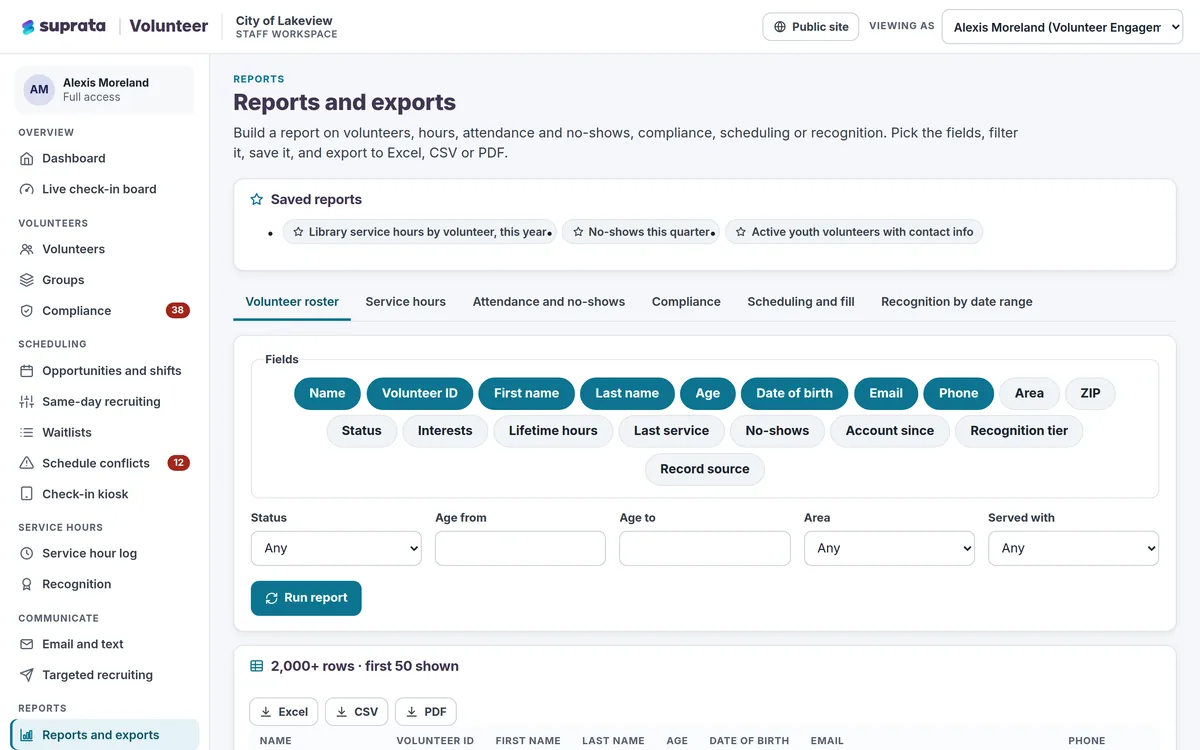Click the download icon on CSV button
1200x750 pixels.
coord(342,712)
